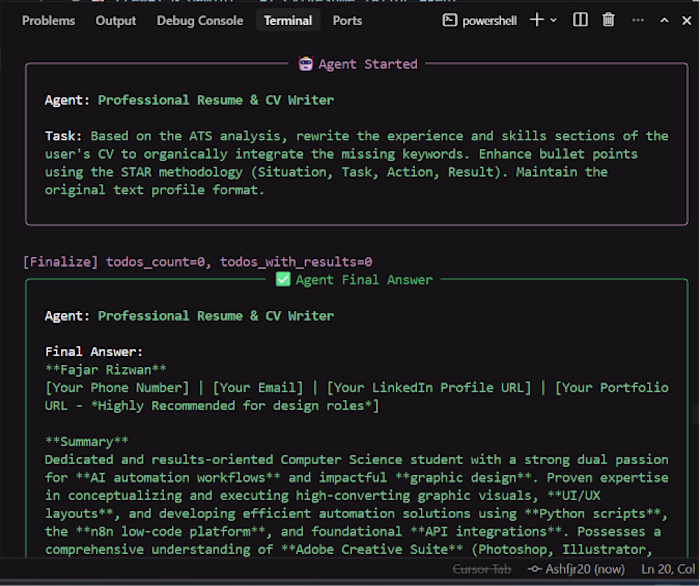Click the green checkmark emoji icon
Viewport: 700px width, 586px height.
(283, 280)
